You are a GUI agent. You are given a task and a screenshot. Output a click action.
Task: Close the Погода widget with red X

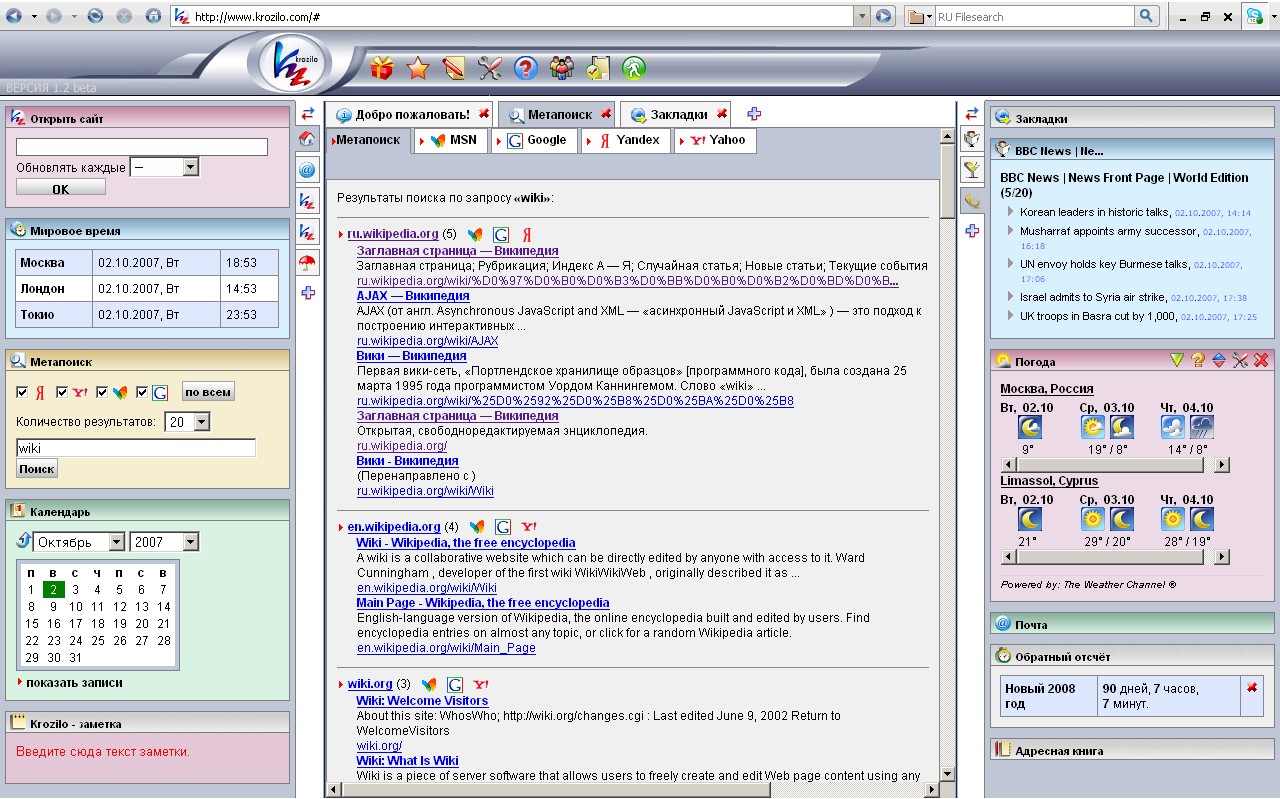[1261, 360]
